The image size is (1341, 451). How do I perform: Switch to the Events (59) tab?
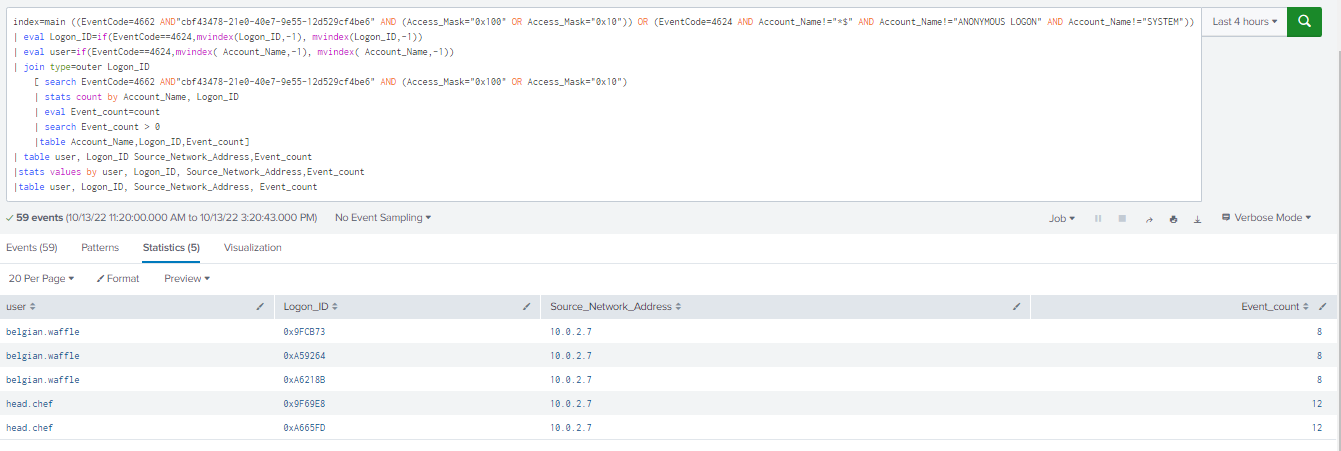[x=32, y=248]
